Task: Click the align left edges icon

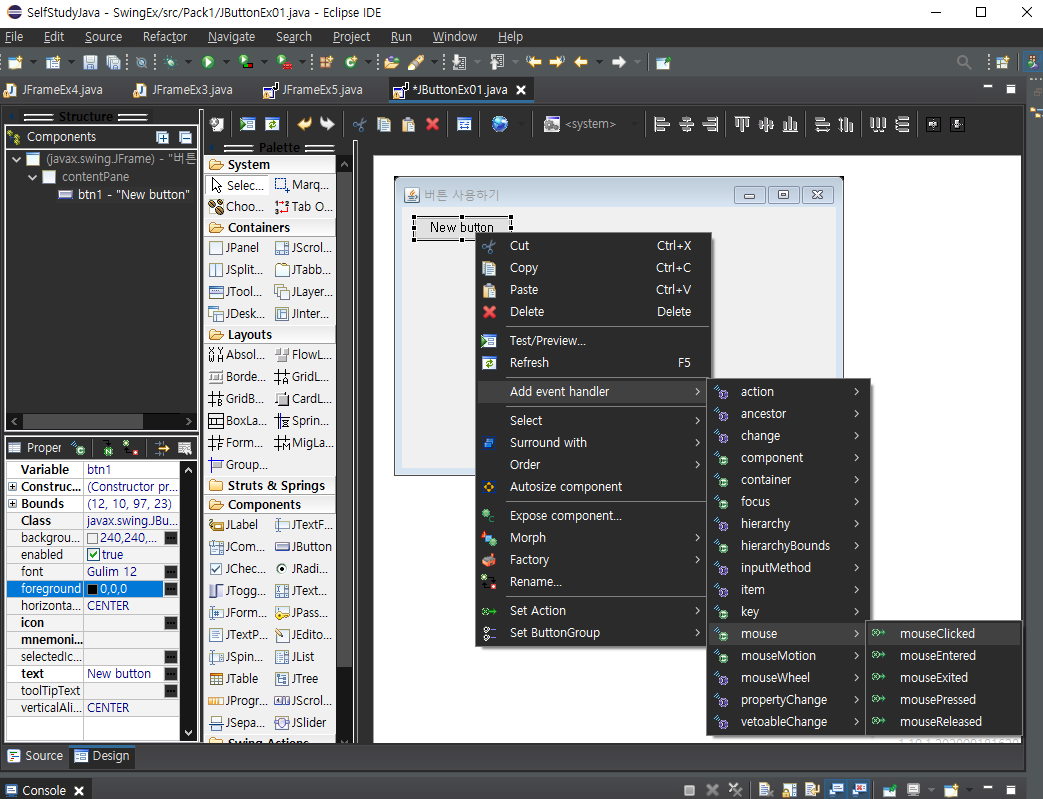Action: coord(661,124)
